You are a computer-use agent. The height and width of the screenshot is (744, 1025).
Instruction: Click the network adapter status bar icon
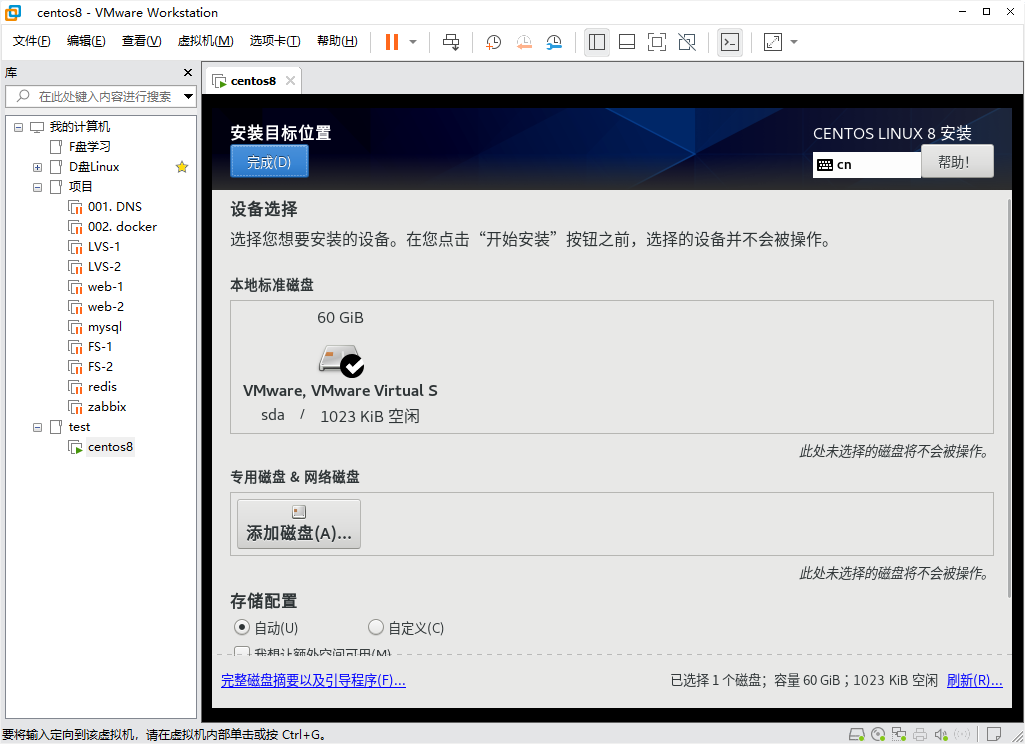(x=899, y=734)
